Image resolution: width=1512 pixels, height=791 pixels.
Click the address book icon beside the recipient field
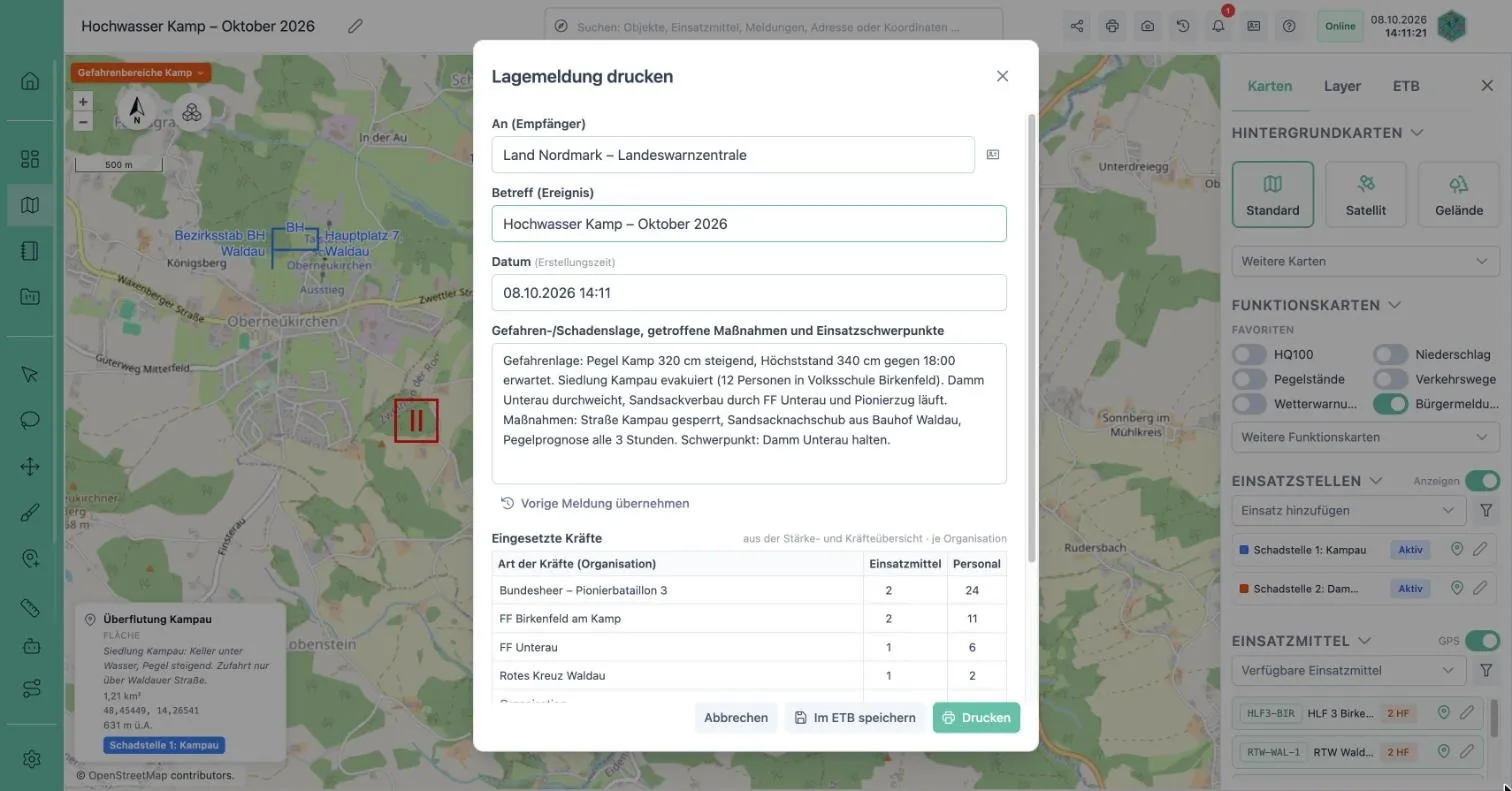pos(993,155)
